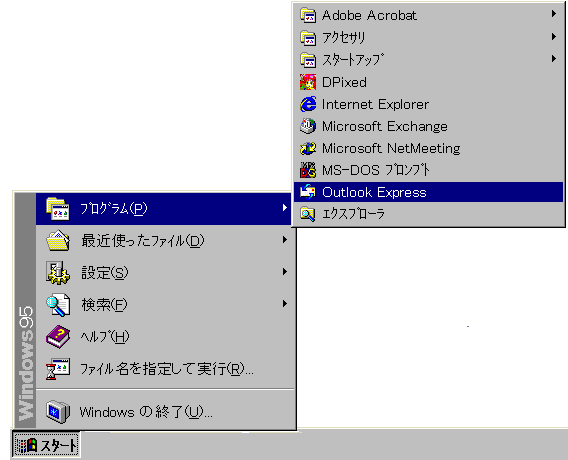Screen dimensions: 568x460
Task: Expand the 検索(F) submenu arrow
Action: [285, 304]
